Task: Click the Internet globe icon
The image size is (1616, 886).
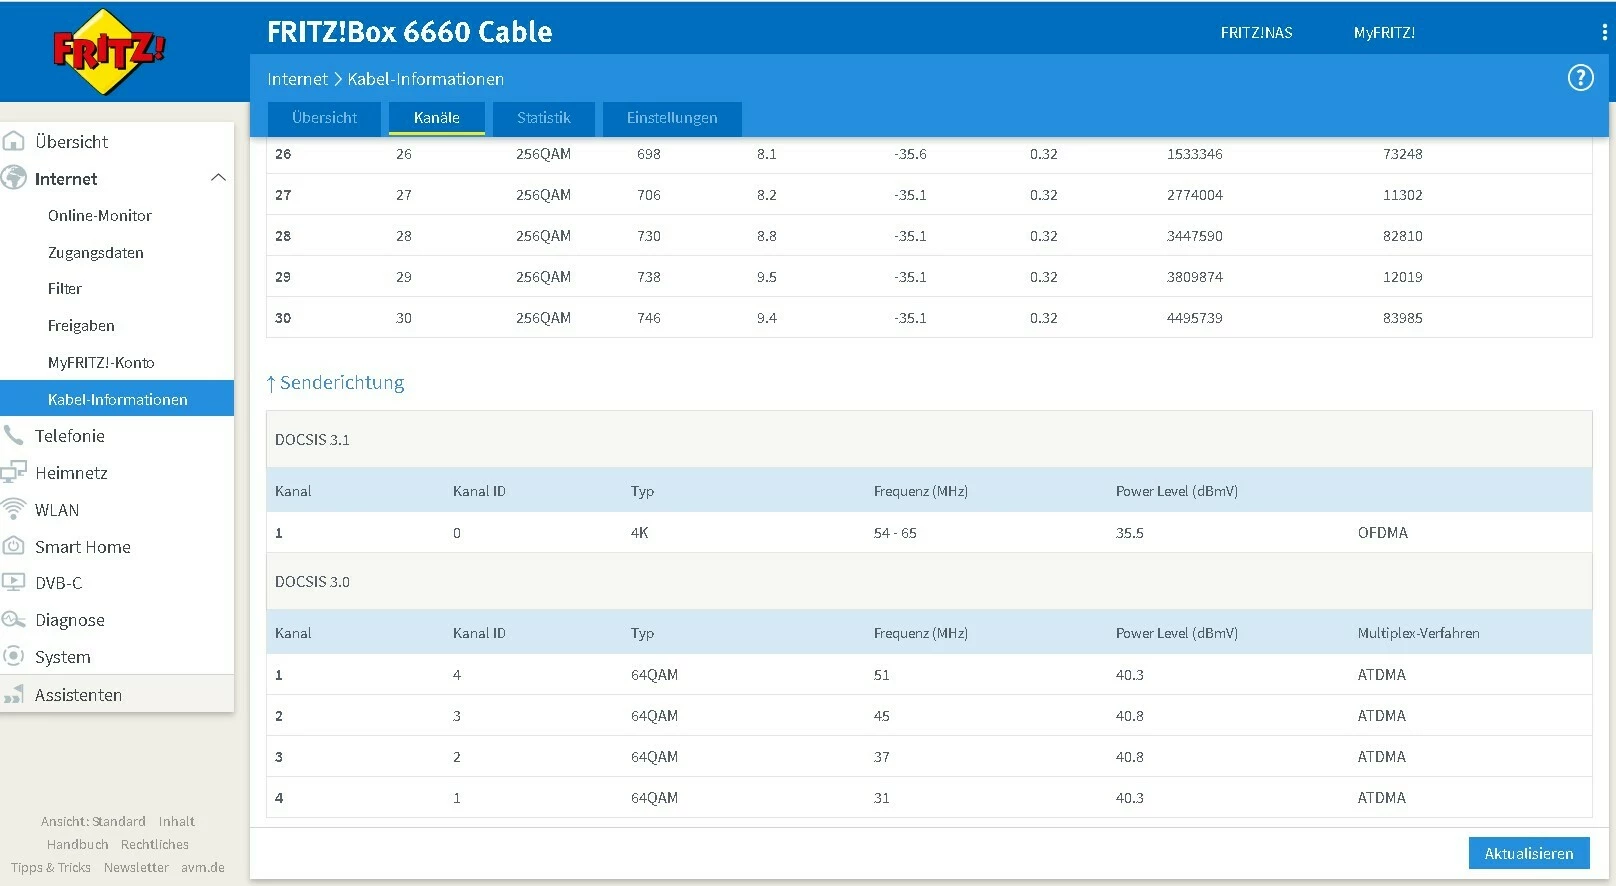Action: pyautogui.click(x=14, y=178)
